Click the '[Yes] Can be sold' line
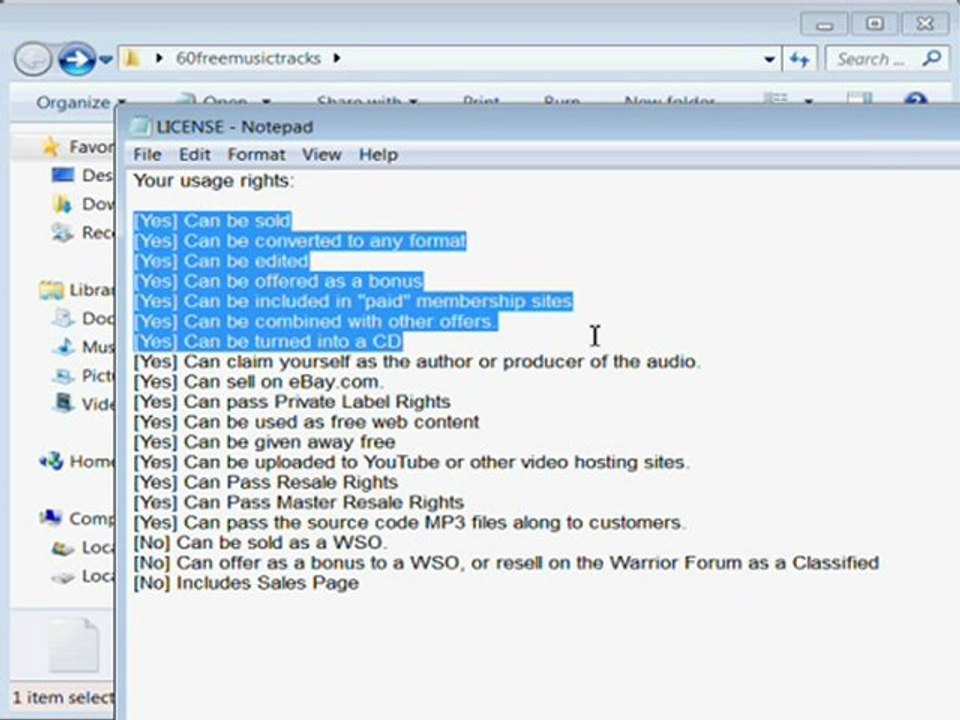The width and height of the screenshot is (960, 720). (x=212, y=221)
